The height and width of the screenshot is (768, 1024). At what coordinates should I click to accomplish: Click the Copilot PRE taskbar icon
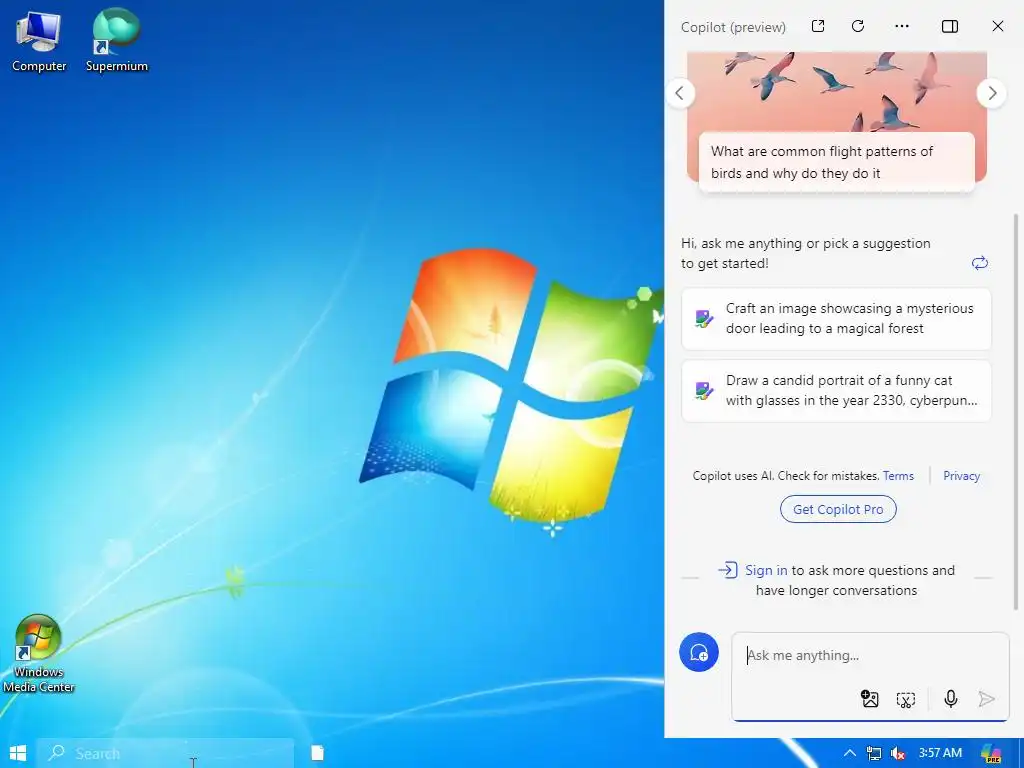991,754
